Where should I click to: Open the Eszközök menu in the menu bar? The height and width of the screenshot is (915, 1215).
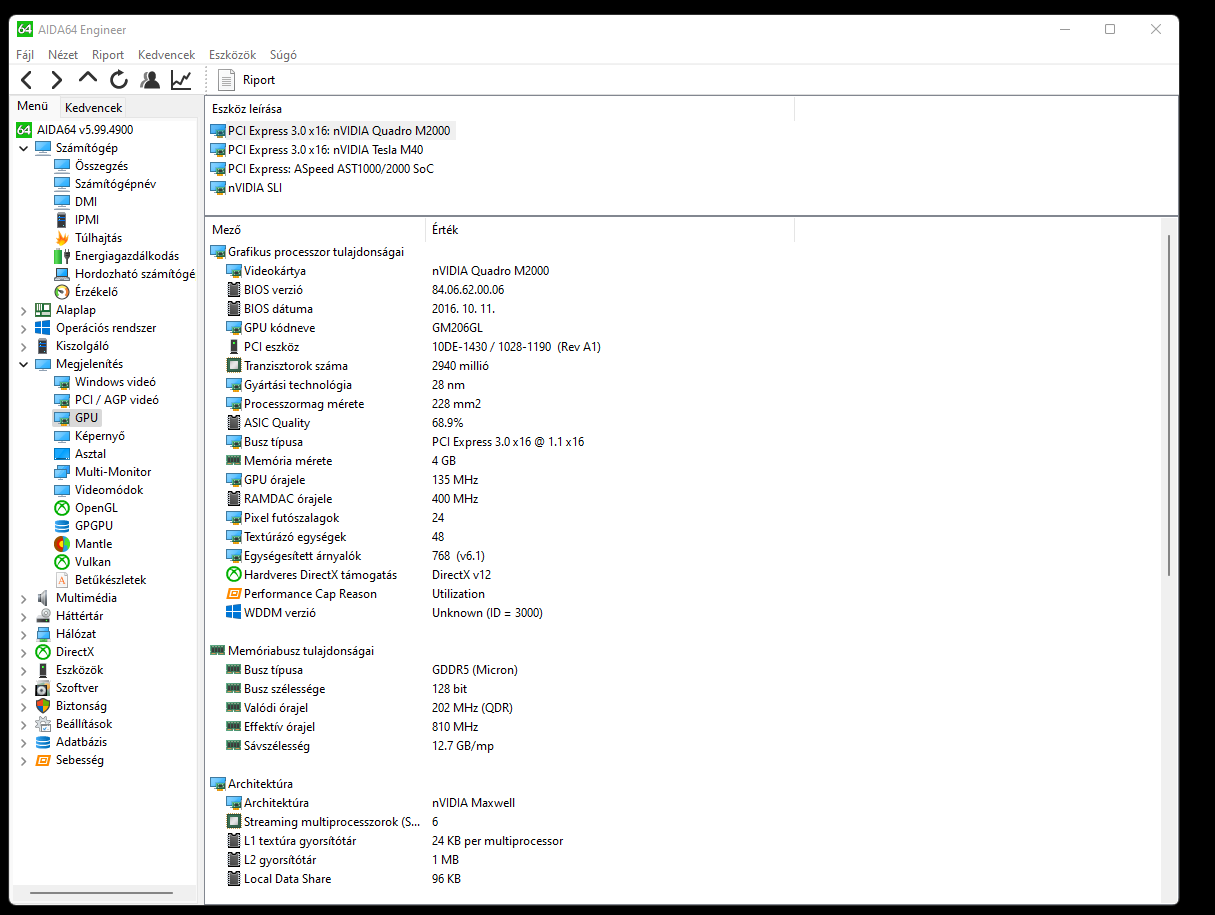(x=232, y=55)
